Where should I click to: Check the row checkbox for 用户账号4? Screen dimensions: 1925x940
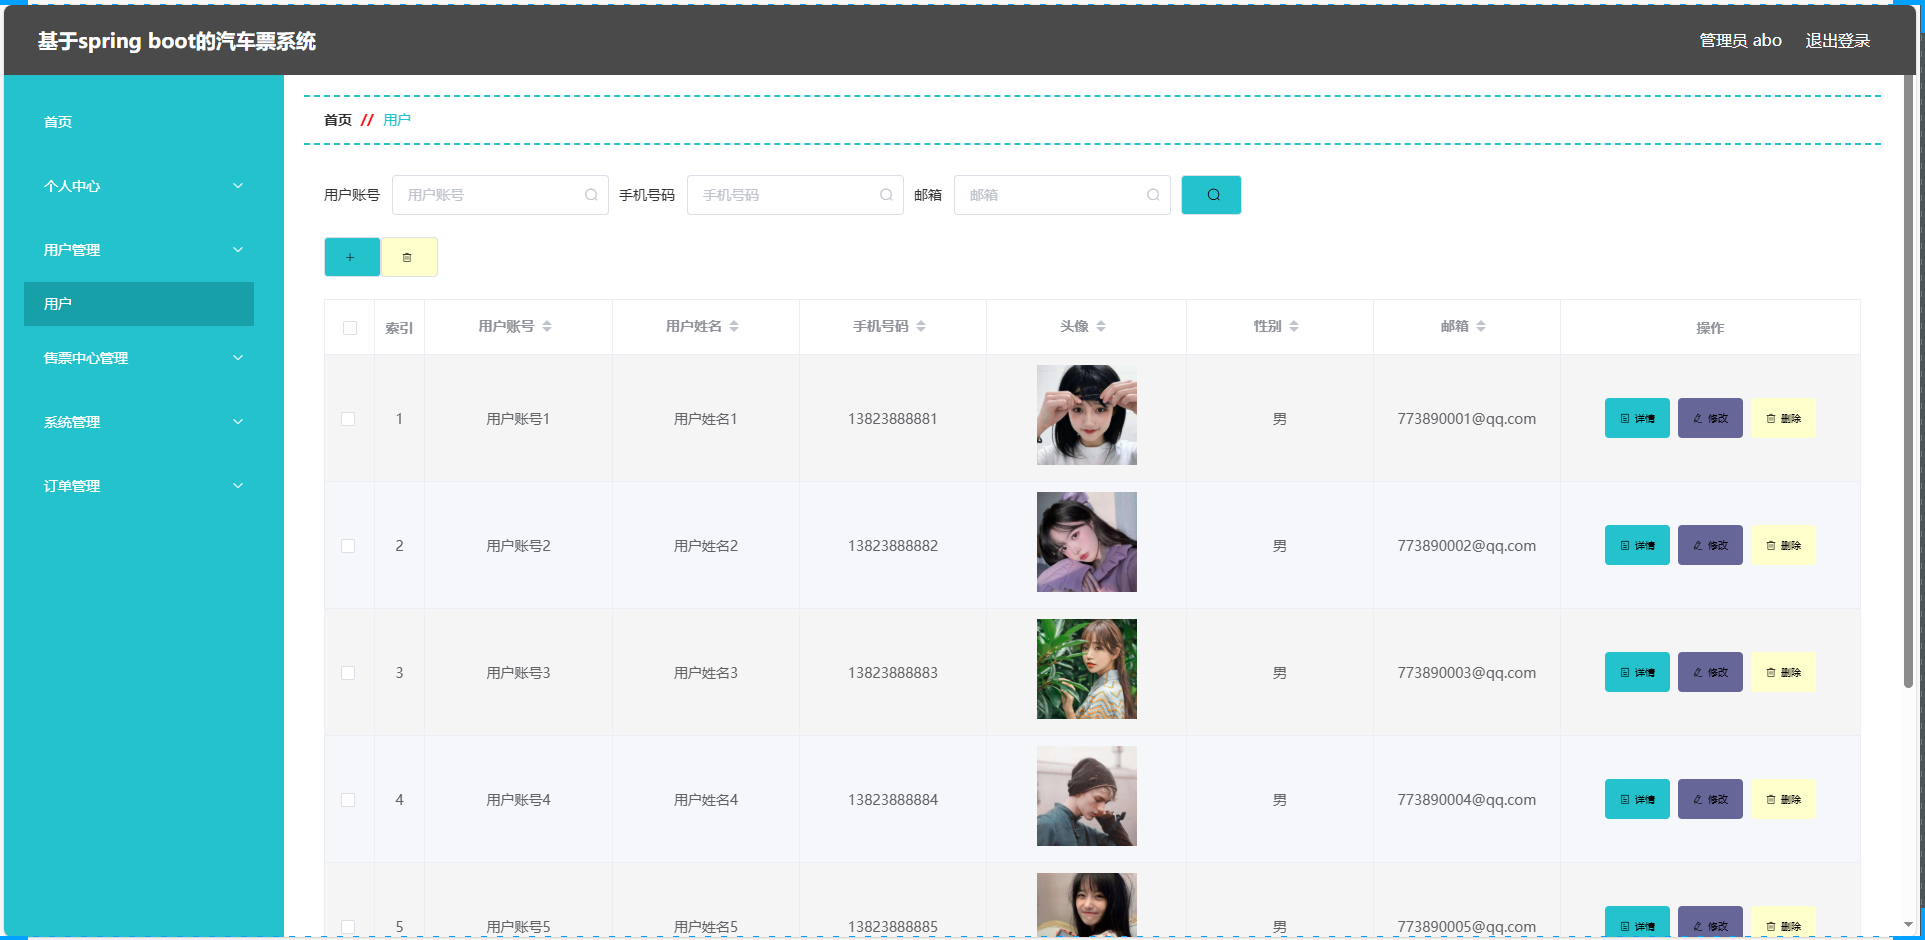pyautogui.click(x=348, y=800)
